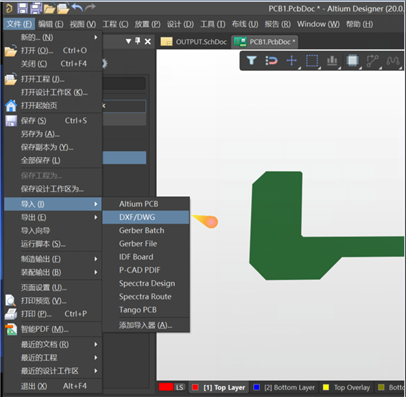Image resolution: width=406 pixels, height=397 pixels.
Task: Click the Save icon in title bar
Action: (x=22, y=8)
